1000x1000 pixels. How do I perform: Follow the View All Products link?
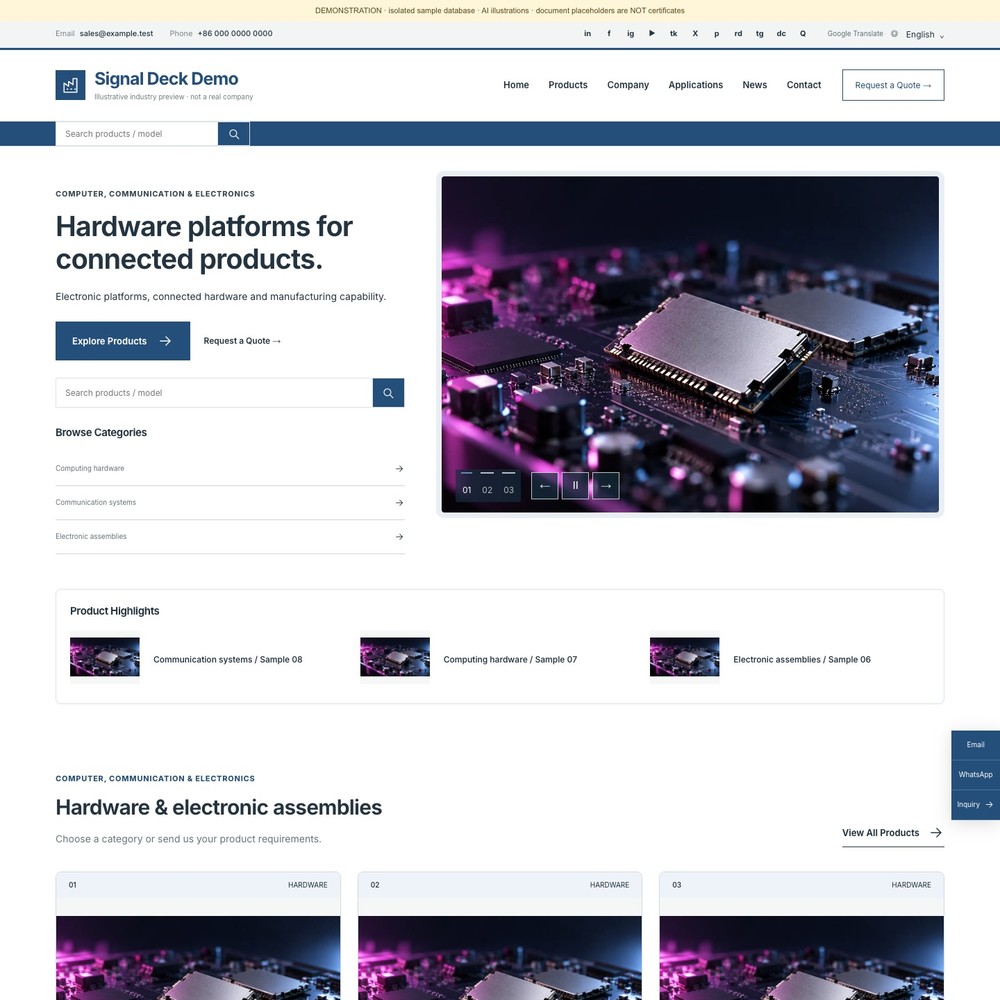coord(893,833)
